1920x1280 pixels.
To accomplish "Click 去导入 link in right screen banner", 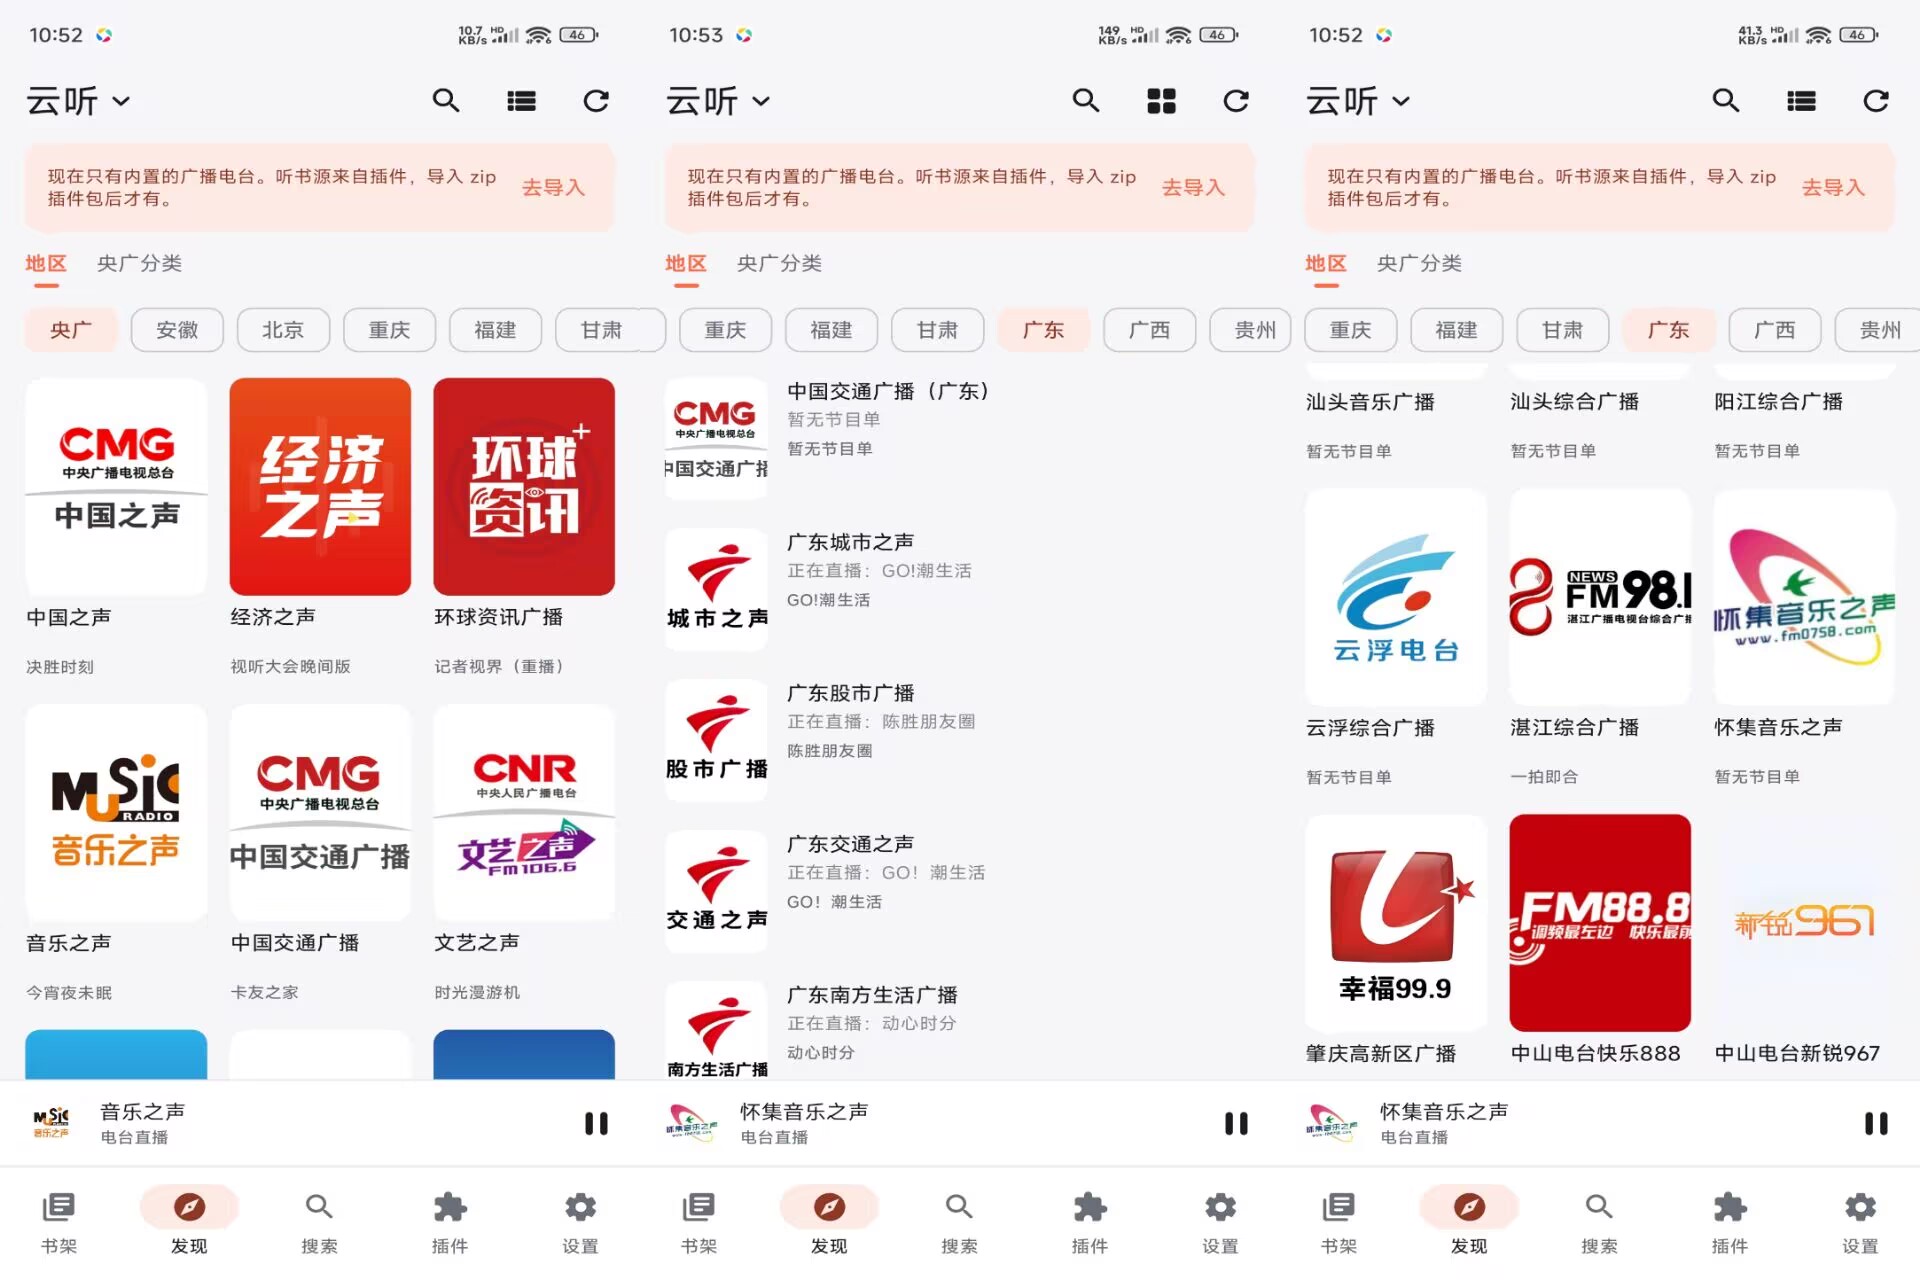I will click(x=1833, y=187).
